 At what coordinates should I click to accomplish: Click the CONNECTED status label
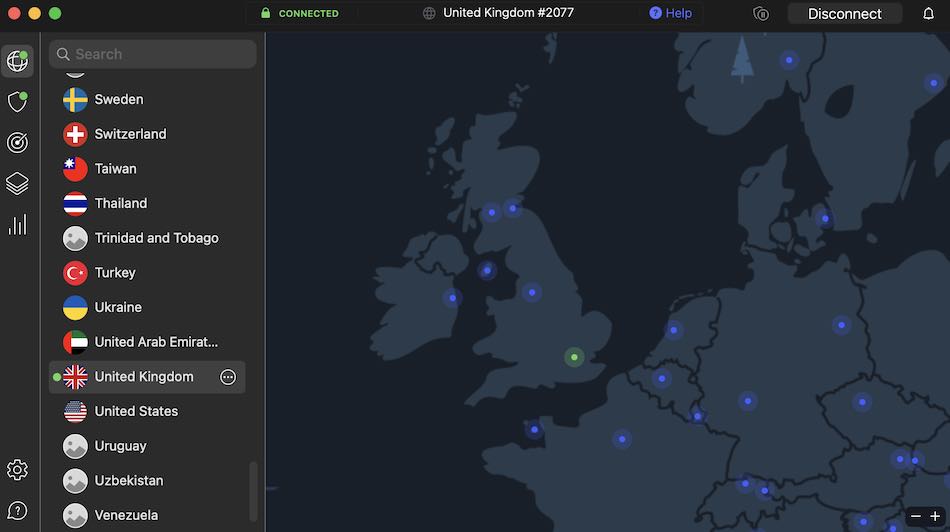click(308, 13)
